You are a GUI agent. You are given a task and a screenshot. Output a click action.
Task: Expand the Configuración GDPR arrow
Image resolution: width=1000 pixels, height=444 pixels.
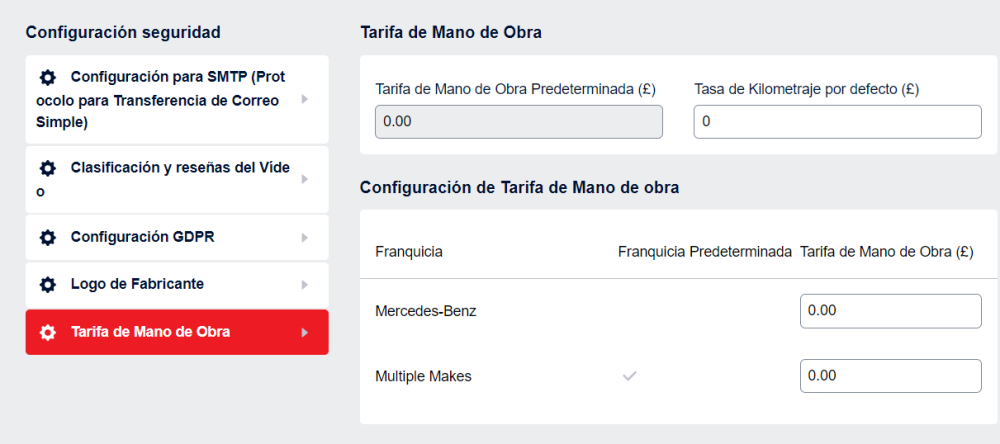click(x=304, y=238)
